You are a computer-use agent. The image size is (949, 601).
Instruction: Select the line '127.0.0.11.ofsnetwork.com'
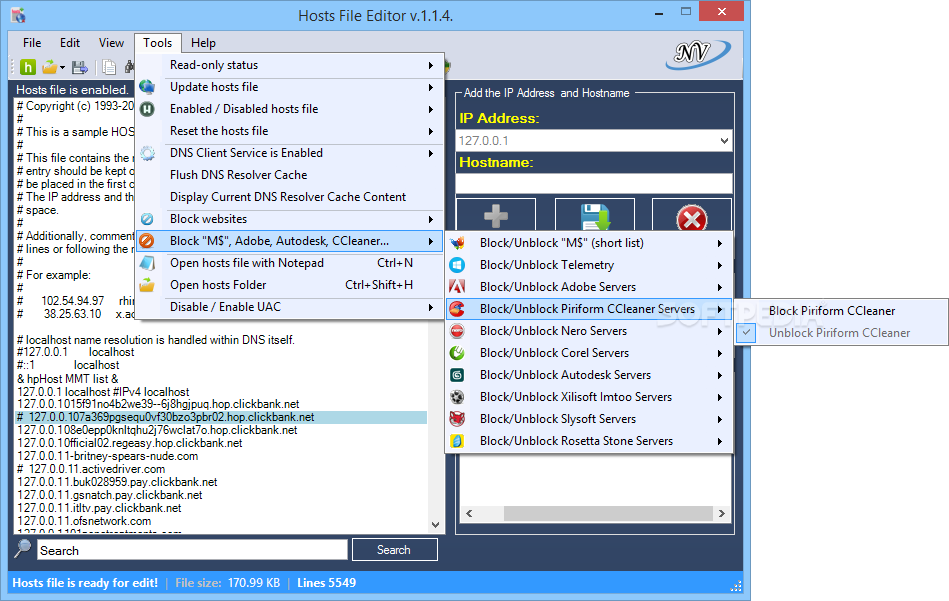(x=84, y=522)
